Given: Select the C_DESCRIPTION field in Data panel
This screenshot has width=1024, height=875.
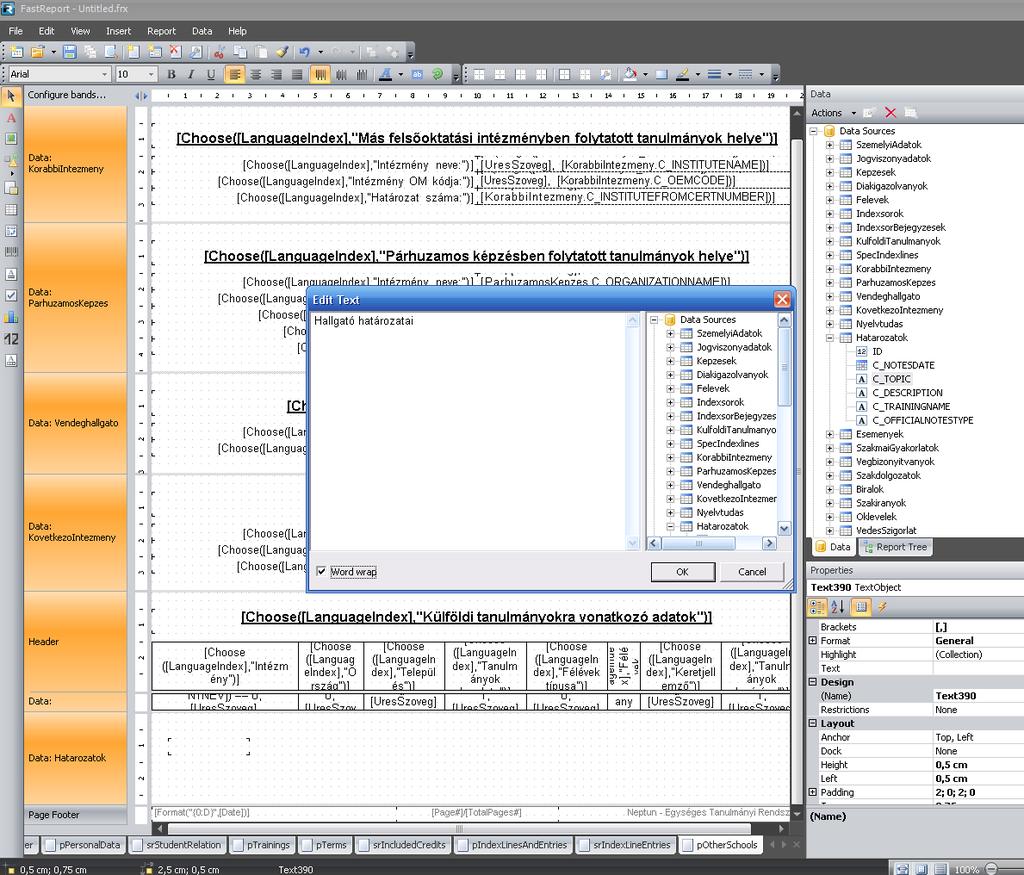Looking at the screenshot, I should tap(907, 392).
